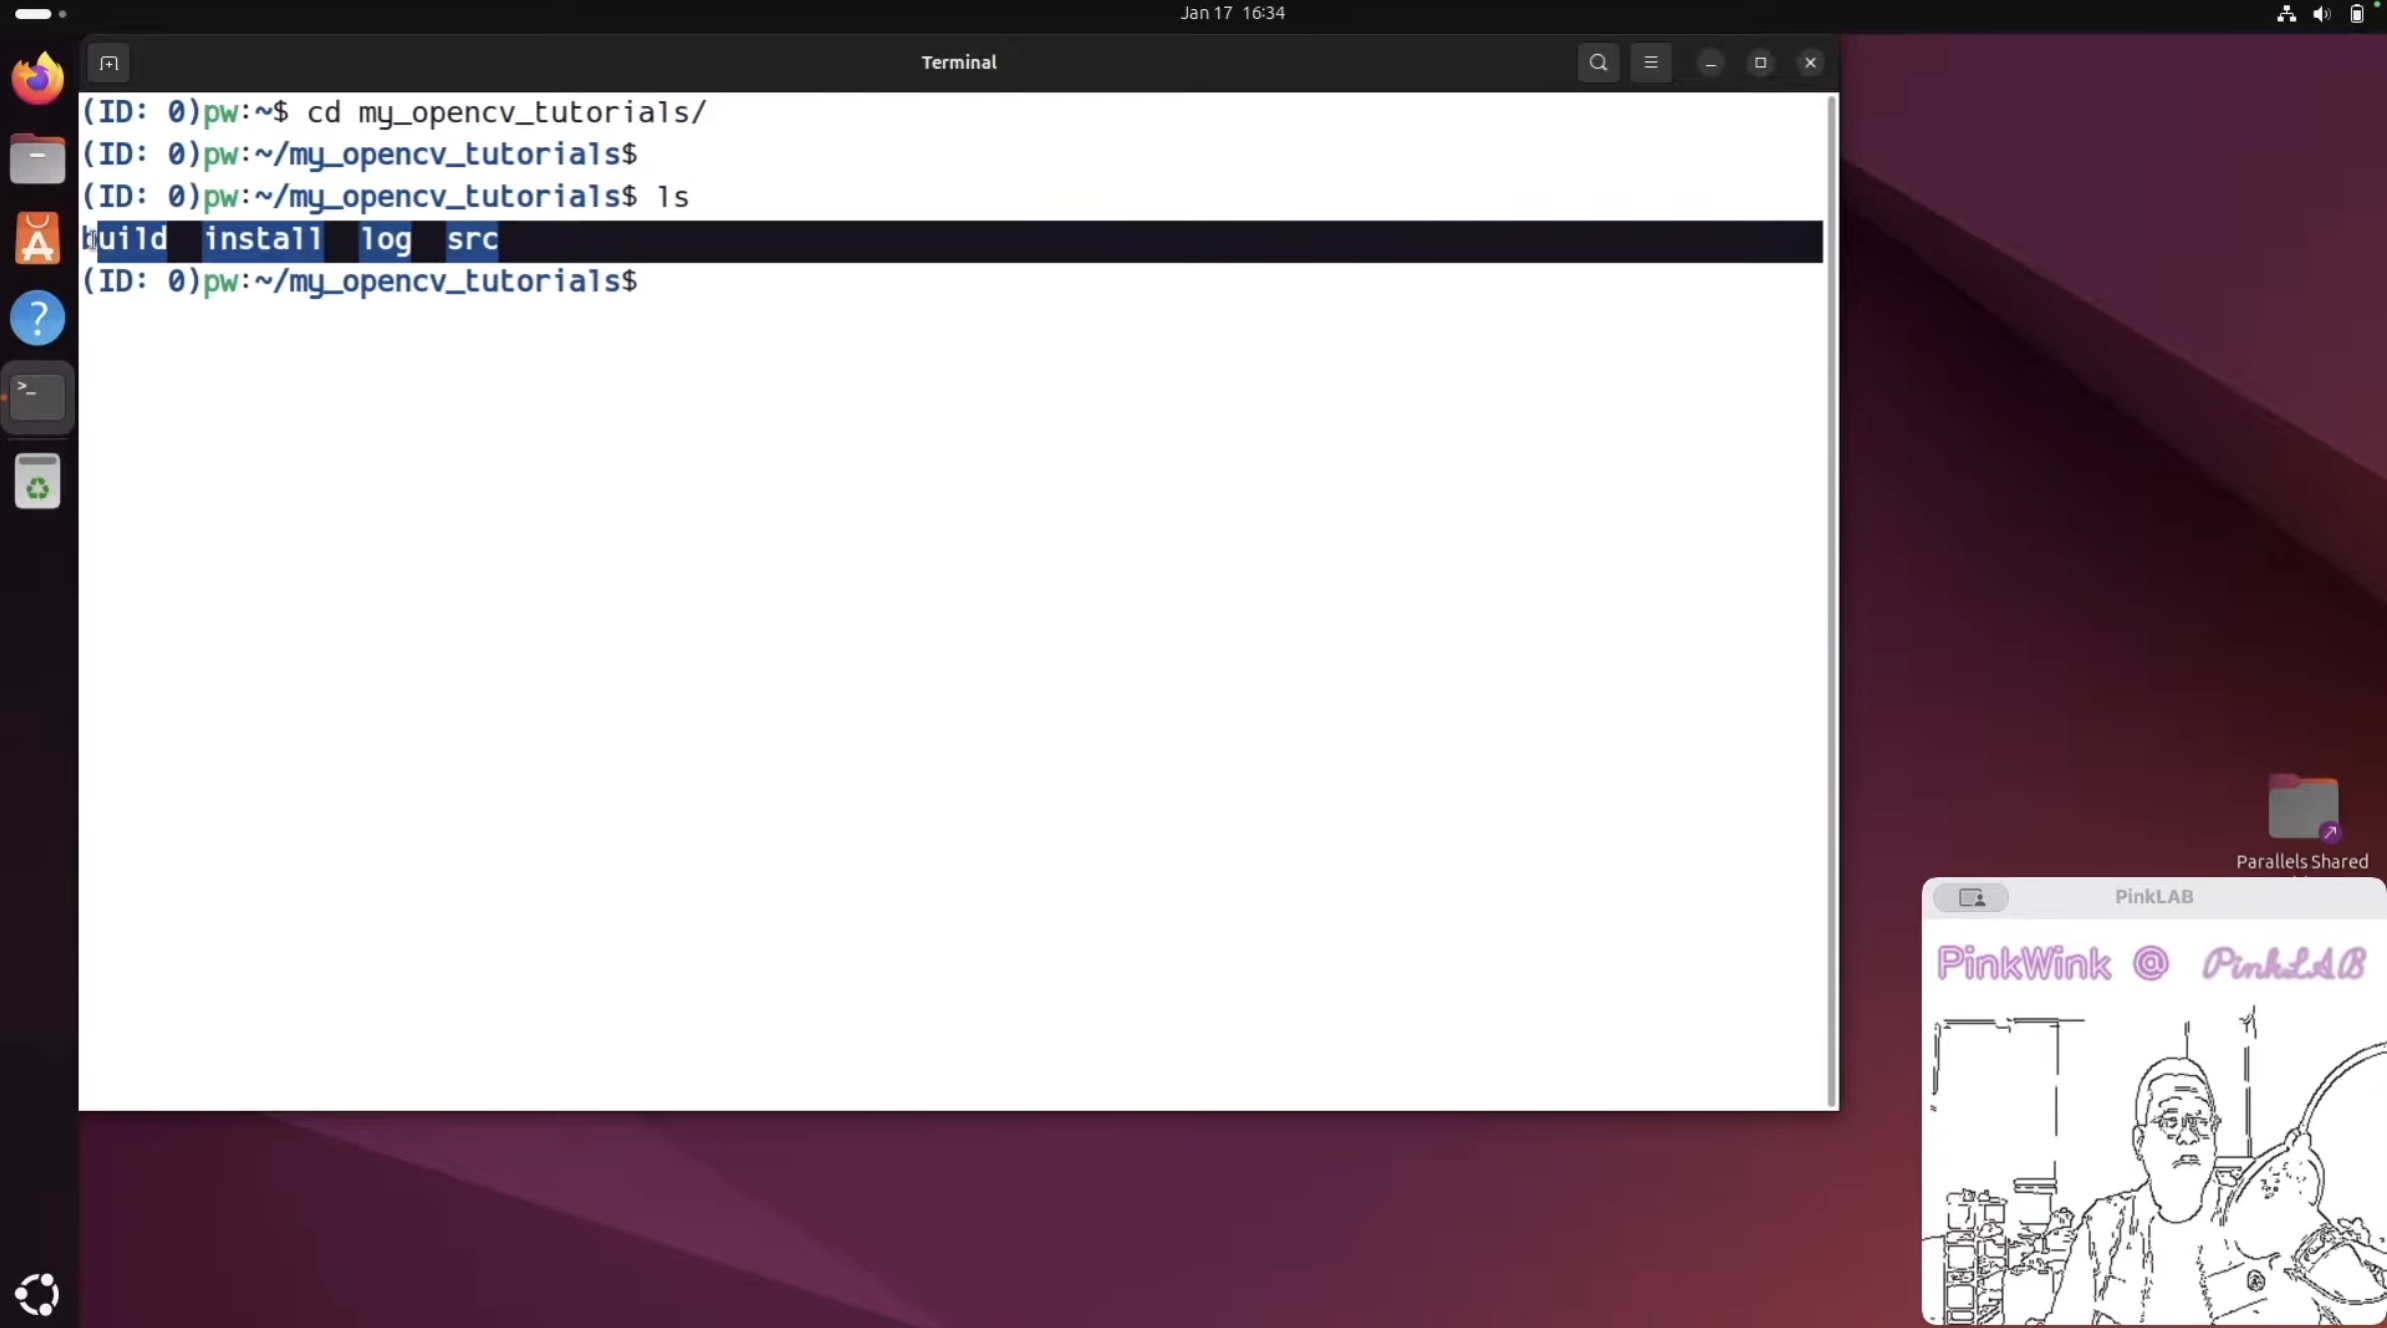
Task: Open the clock showing Jan 17 16:34
Action: pos(1232,13)
